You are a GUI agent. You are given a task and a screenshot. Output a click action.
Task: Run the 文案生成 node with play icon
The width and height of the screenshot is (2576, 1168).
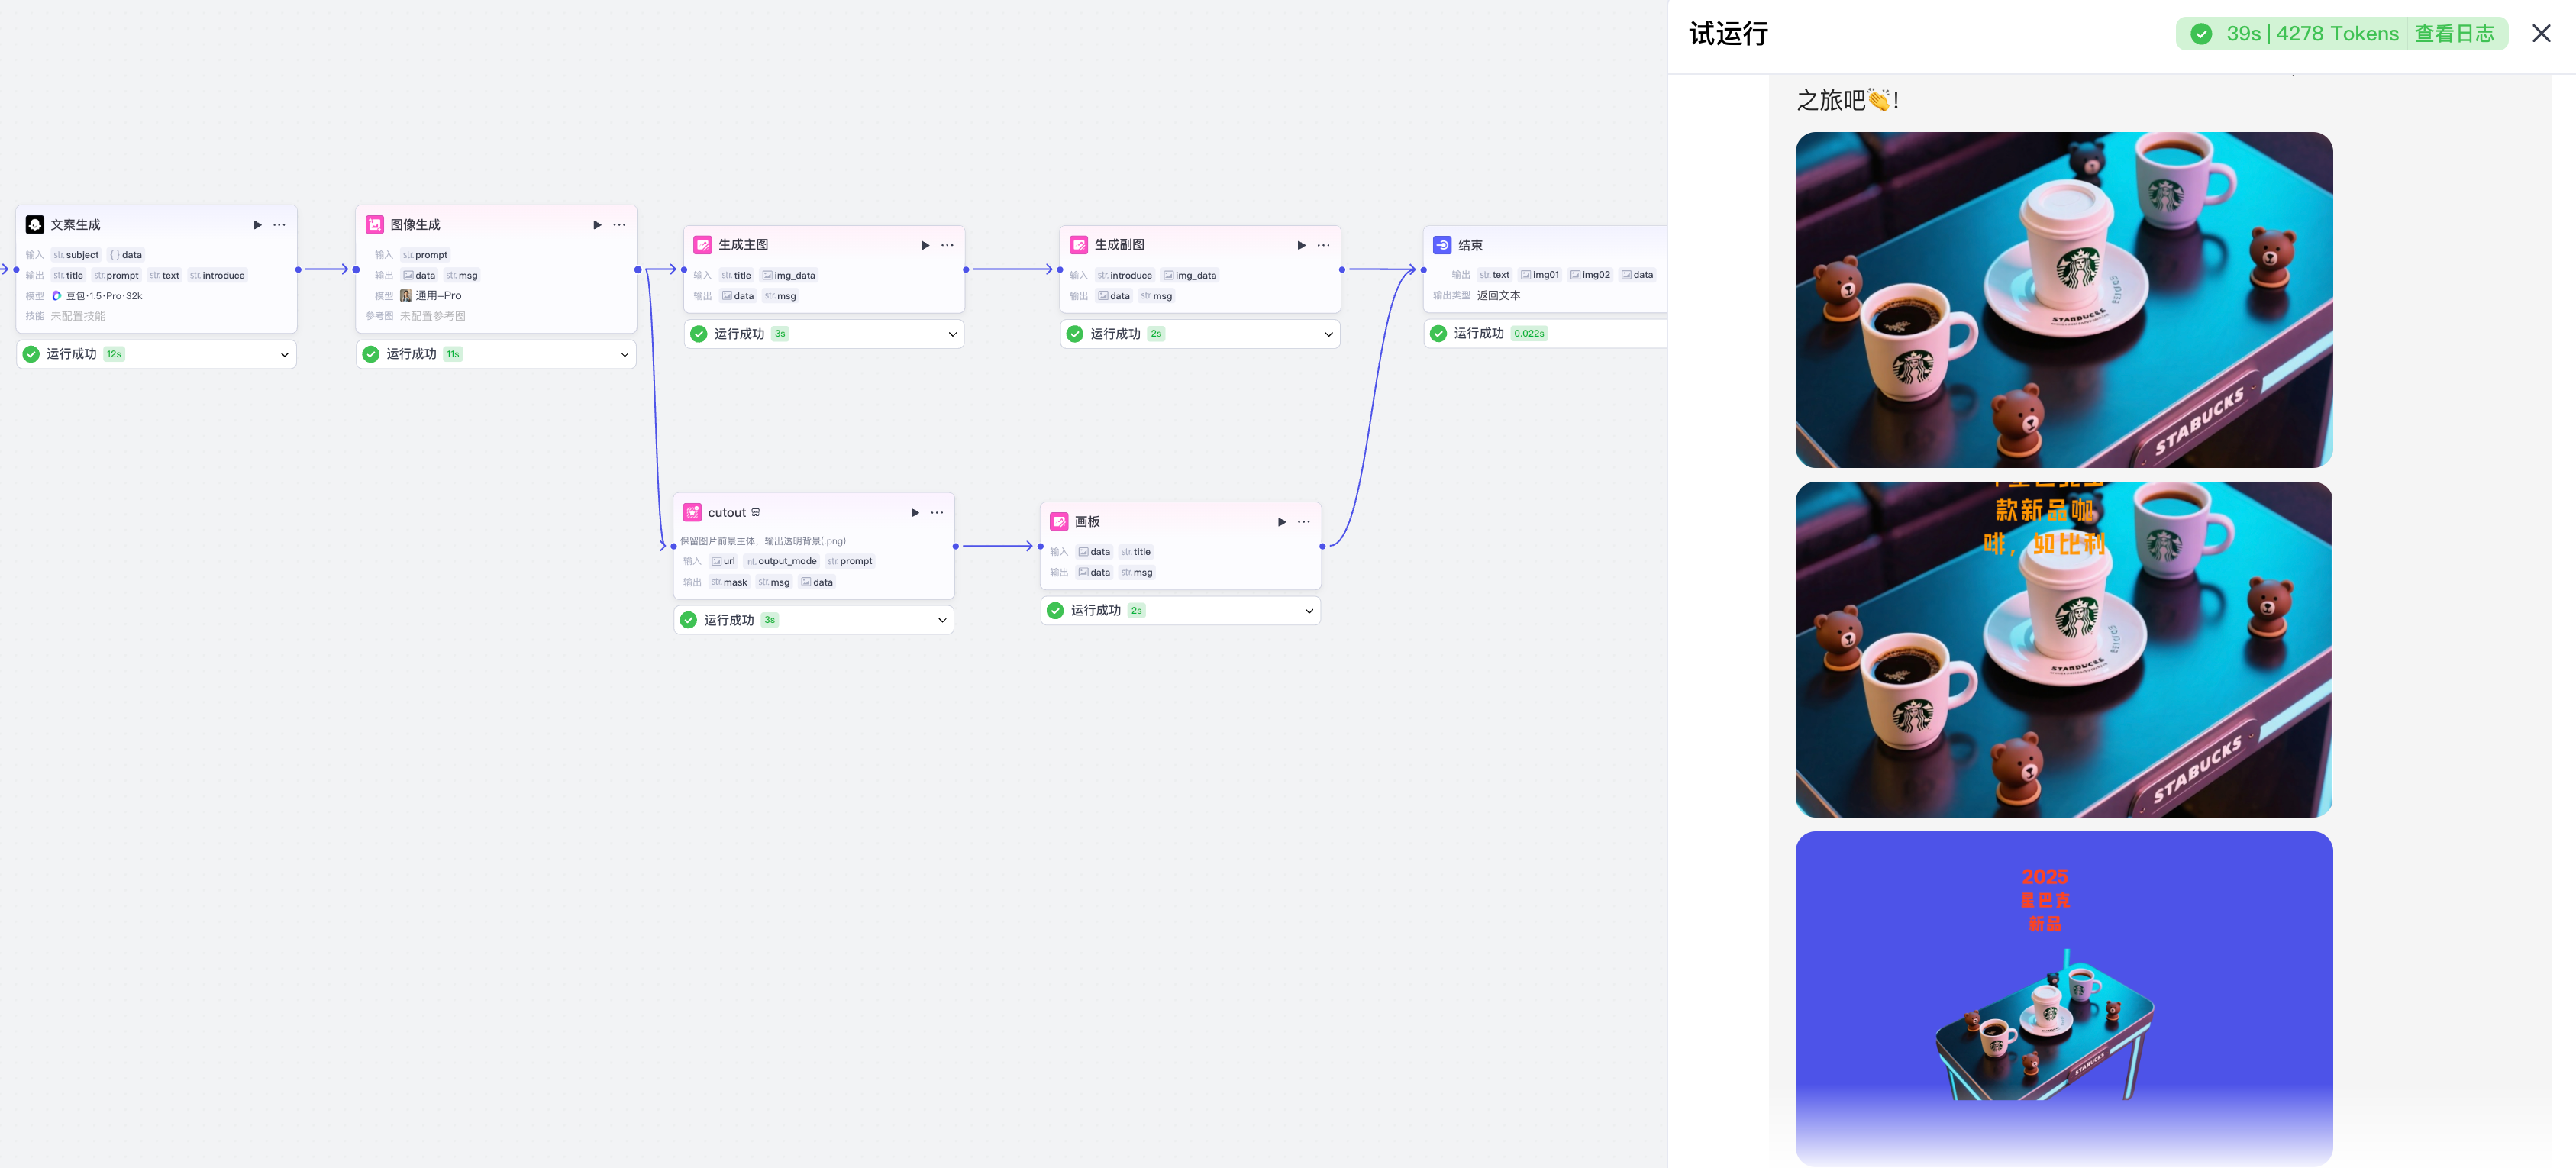click(x=257, y=225)
